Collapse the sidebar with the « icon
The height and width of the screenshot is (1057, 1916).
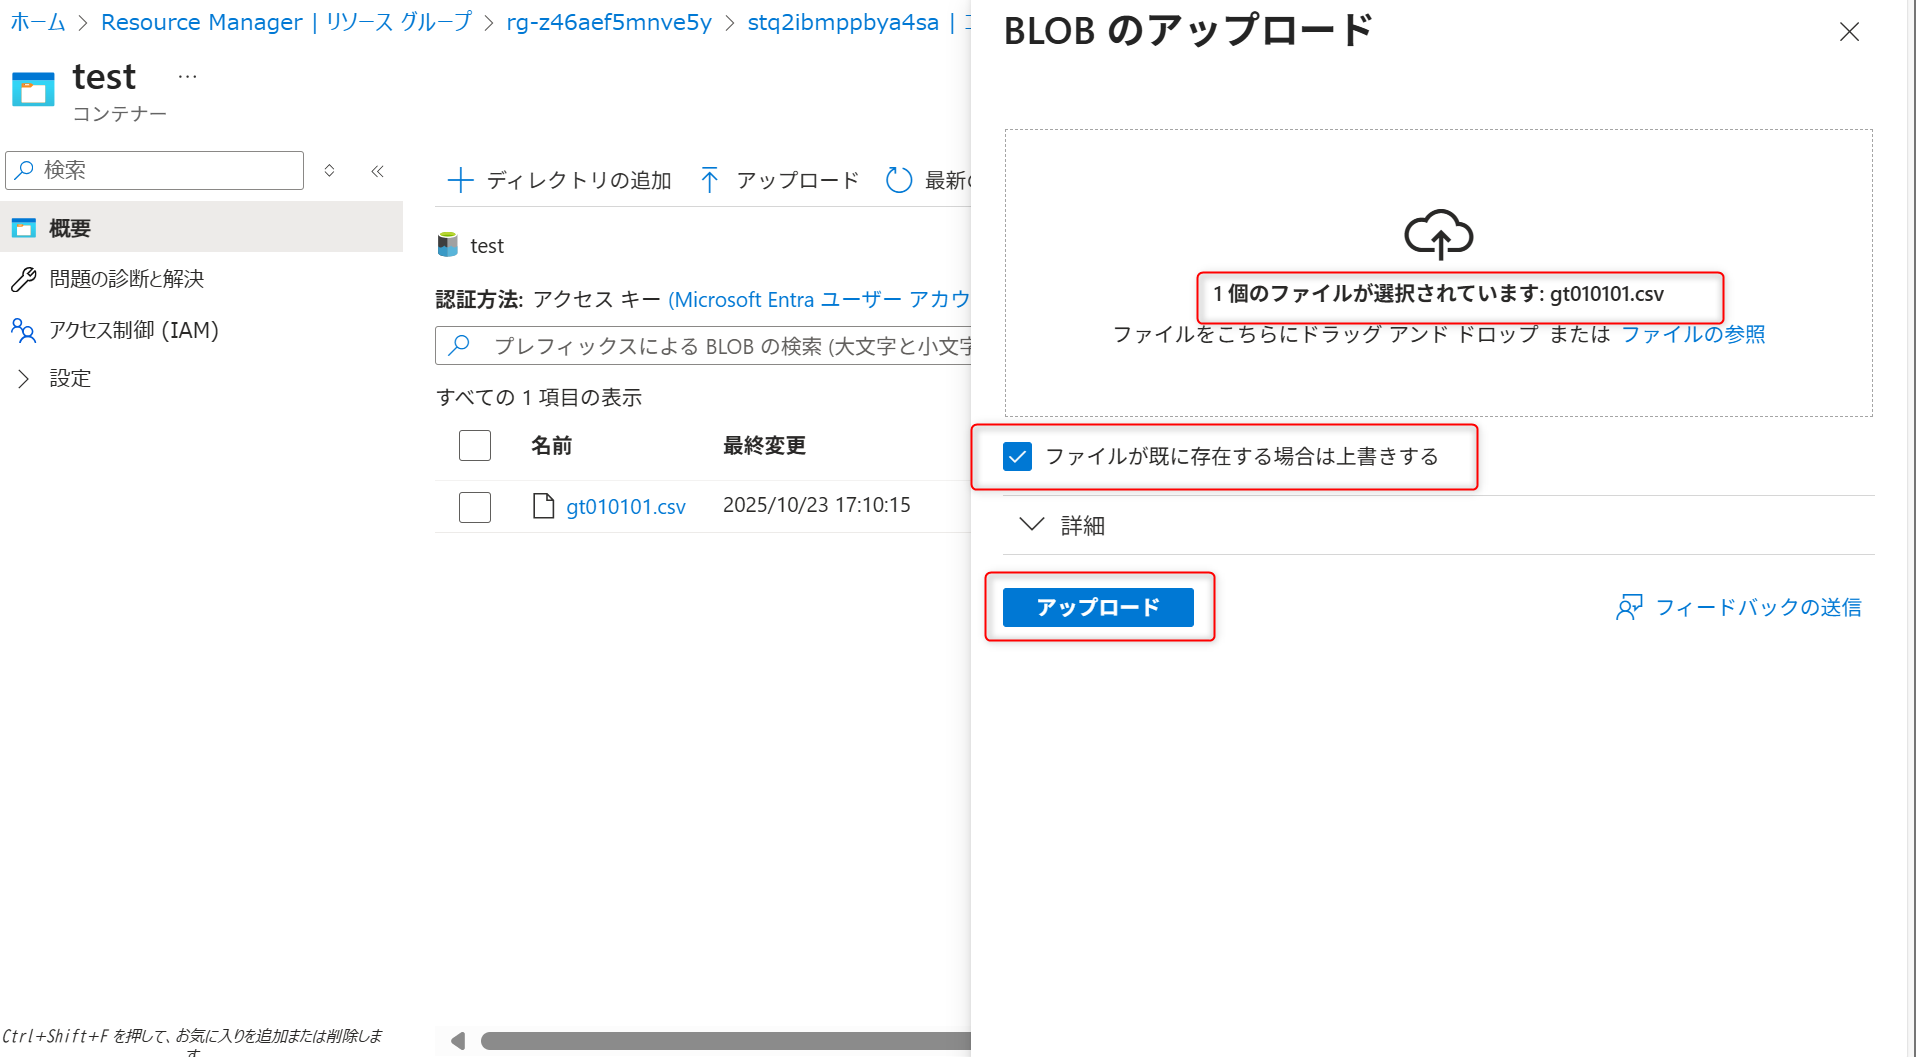pyautogui.click(x=377, y=171)
